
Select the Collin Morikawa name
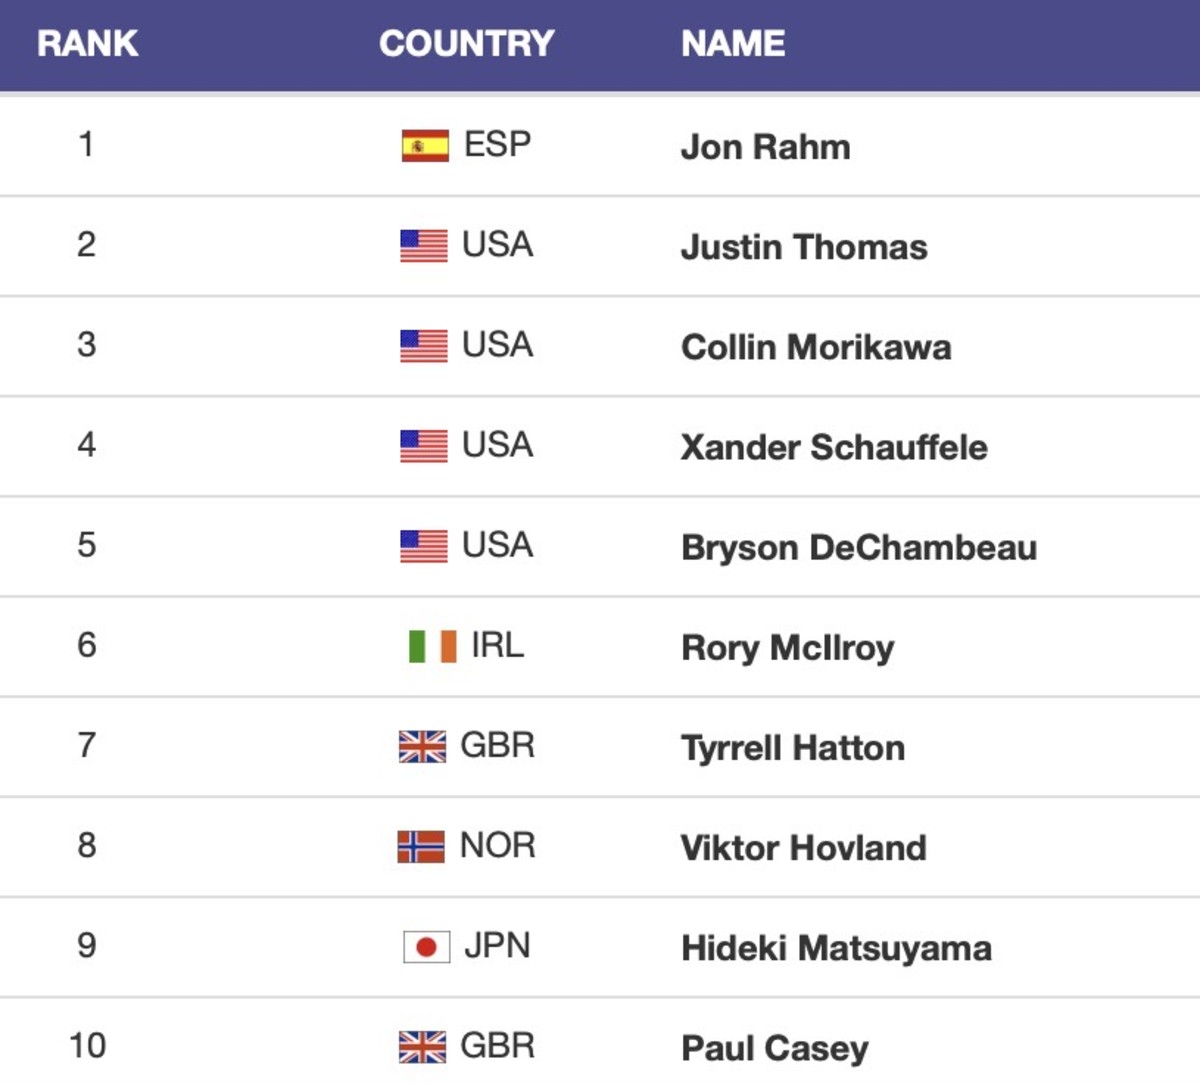point(816,347)
